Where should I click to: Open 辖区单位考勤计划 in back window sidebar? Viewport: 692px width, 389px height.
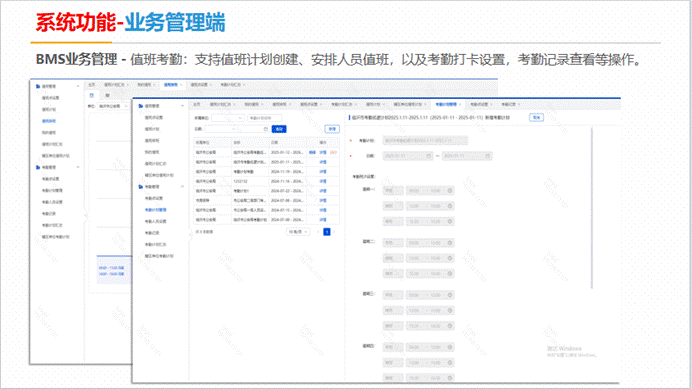coord(56,237)
